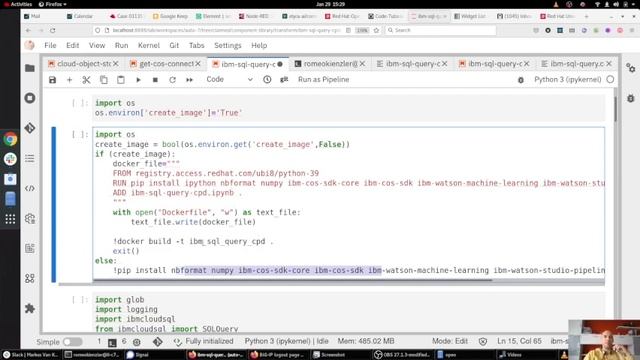Click horizontal scrollbar of the code cell
This screenshot has height=360, width=640.
[292, 280]
